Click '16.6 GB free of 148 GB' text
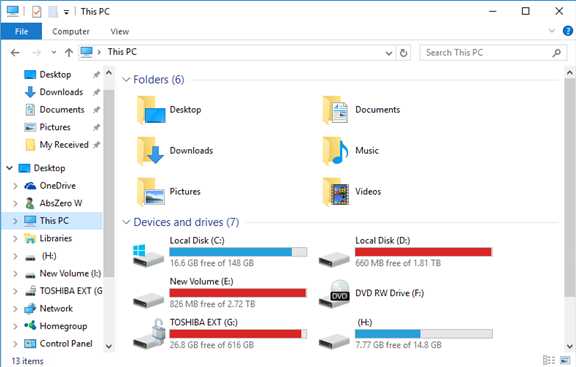 [x=212, y=263]
